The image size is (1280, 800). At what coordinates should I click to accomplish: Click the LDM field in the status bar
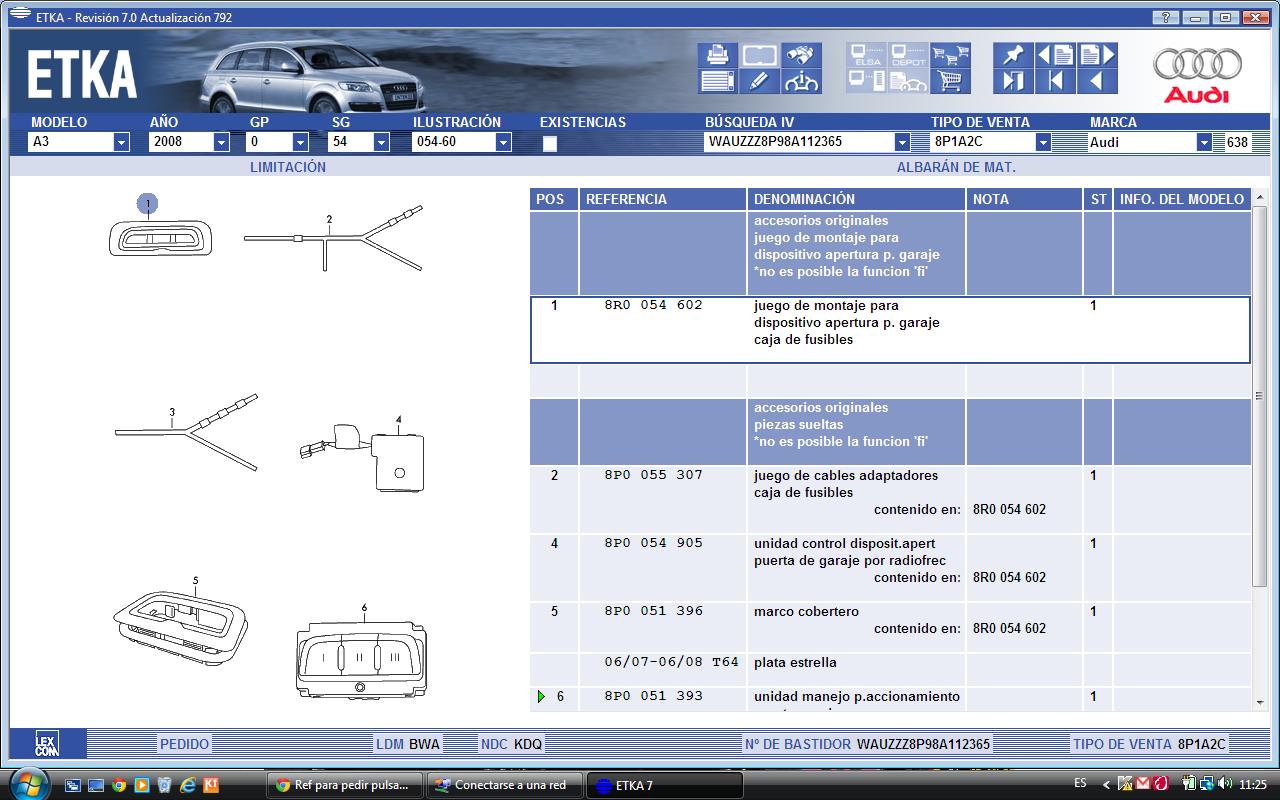coord(408,744)
